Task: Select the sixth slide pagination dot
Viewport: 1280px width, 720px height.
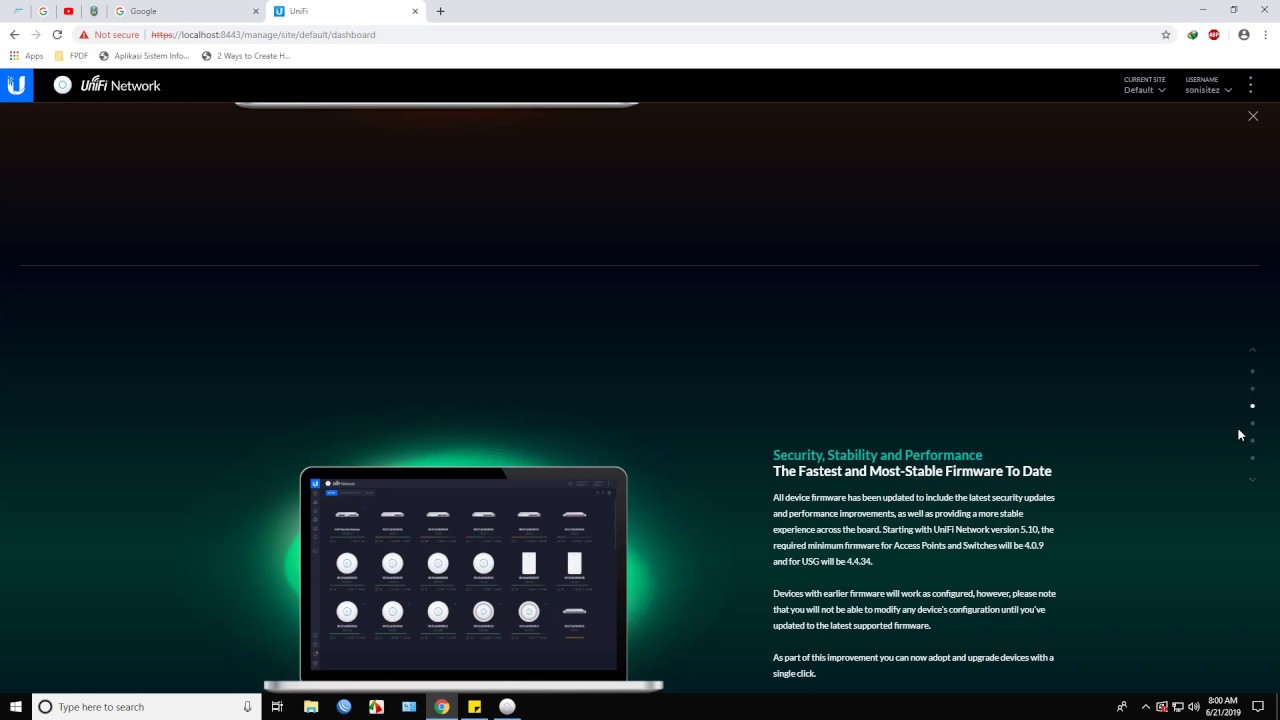Action: [x=1252, y=458]
